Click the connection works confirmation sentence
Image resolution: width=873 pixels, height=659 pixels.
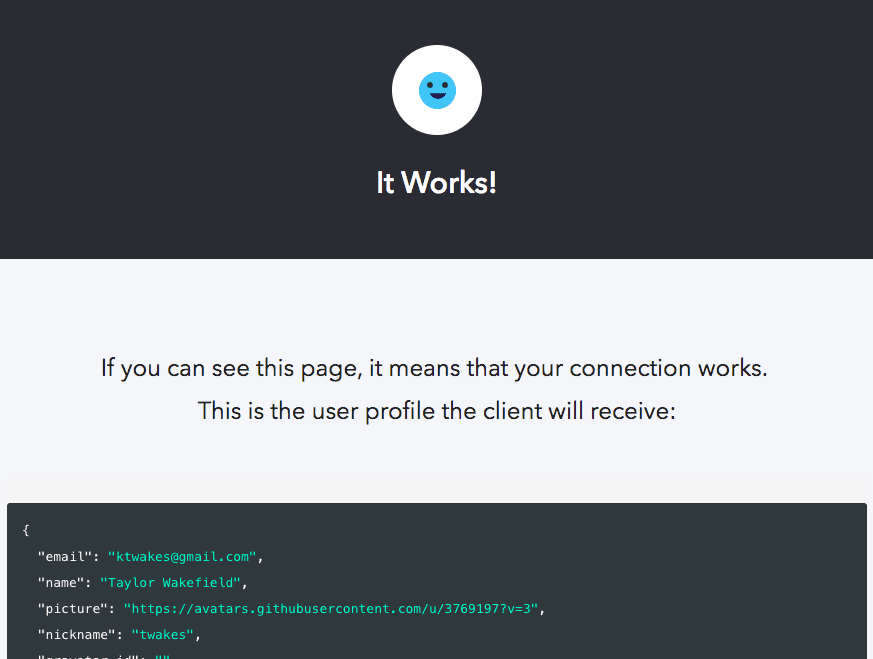(437, 368)
